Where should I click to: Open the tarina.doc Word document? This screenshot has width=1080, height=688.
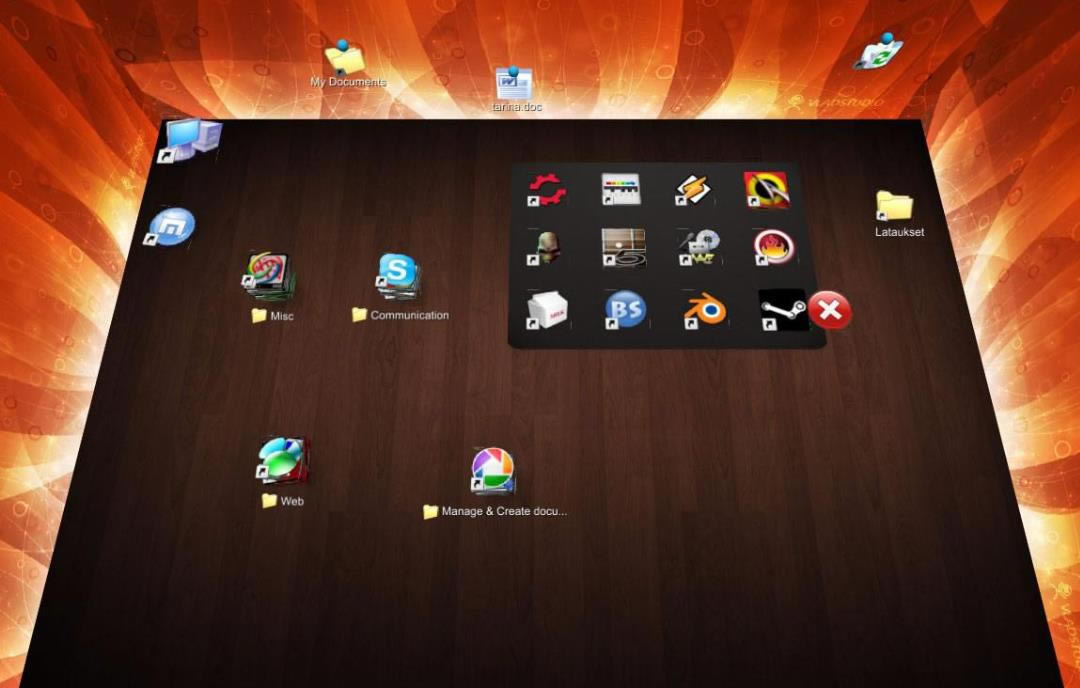(514, 83)
